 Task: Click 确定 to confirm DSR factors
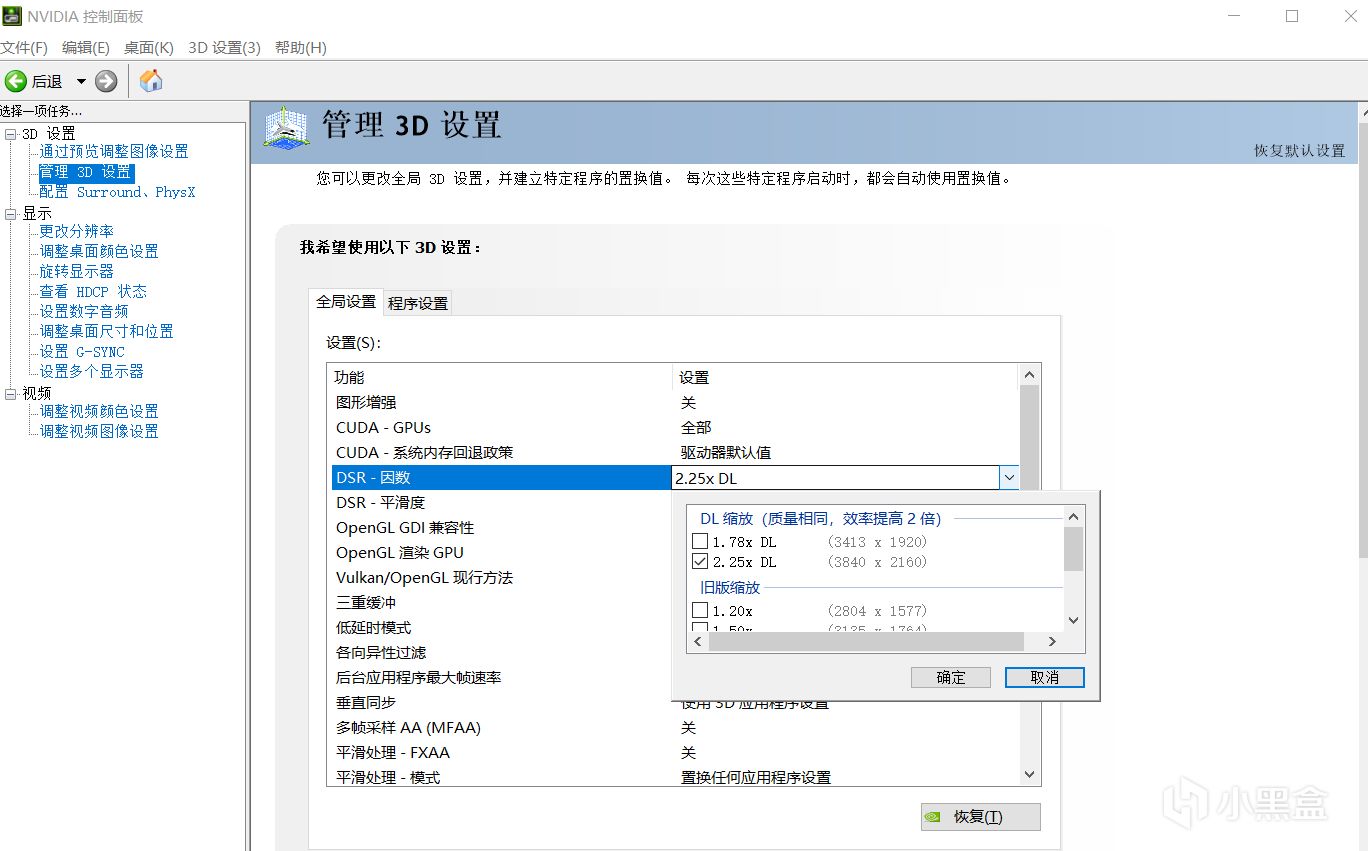[951, 677]
